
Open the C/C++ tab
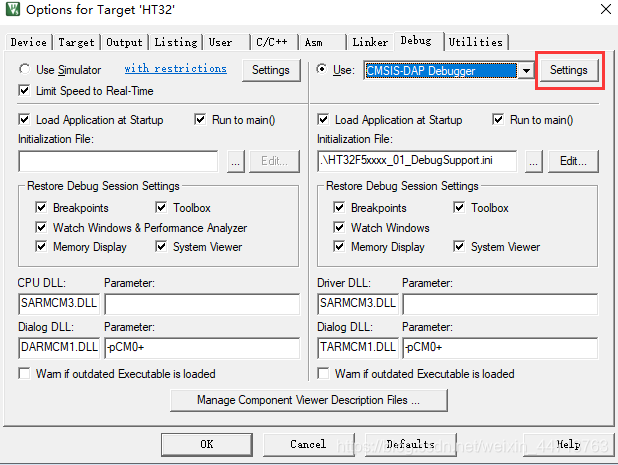coord(274,42)
